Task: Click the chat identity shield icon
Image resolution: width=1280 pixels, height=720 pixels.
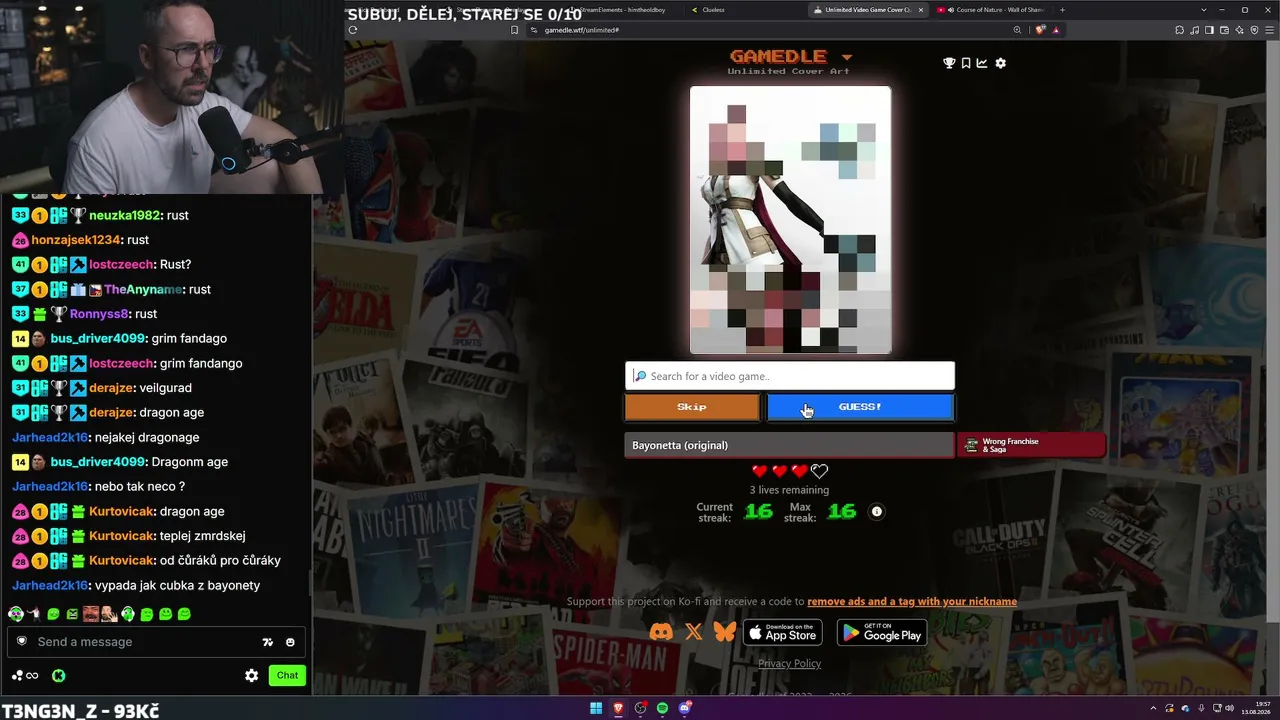Action: click(22, 642)
